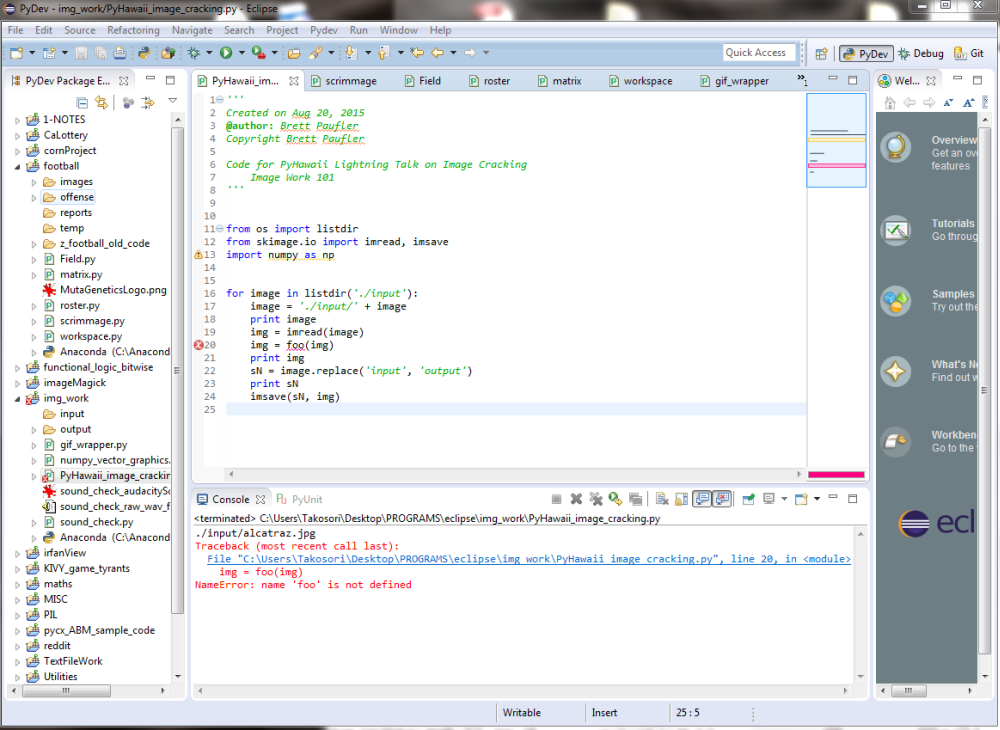Toggle Show Console on standard error change
Viewport: 1000px width, 730px height.
pos(722,499)
